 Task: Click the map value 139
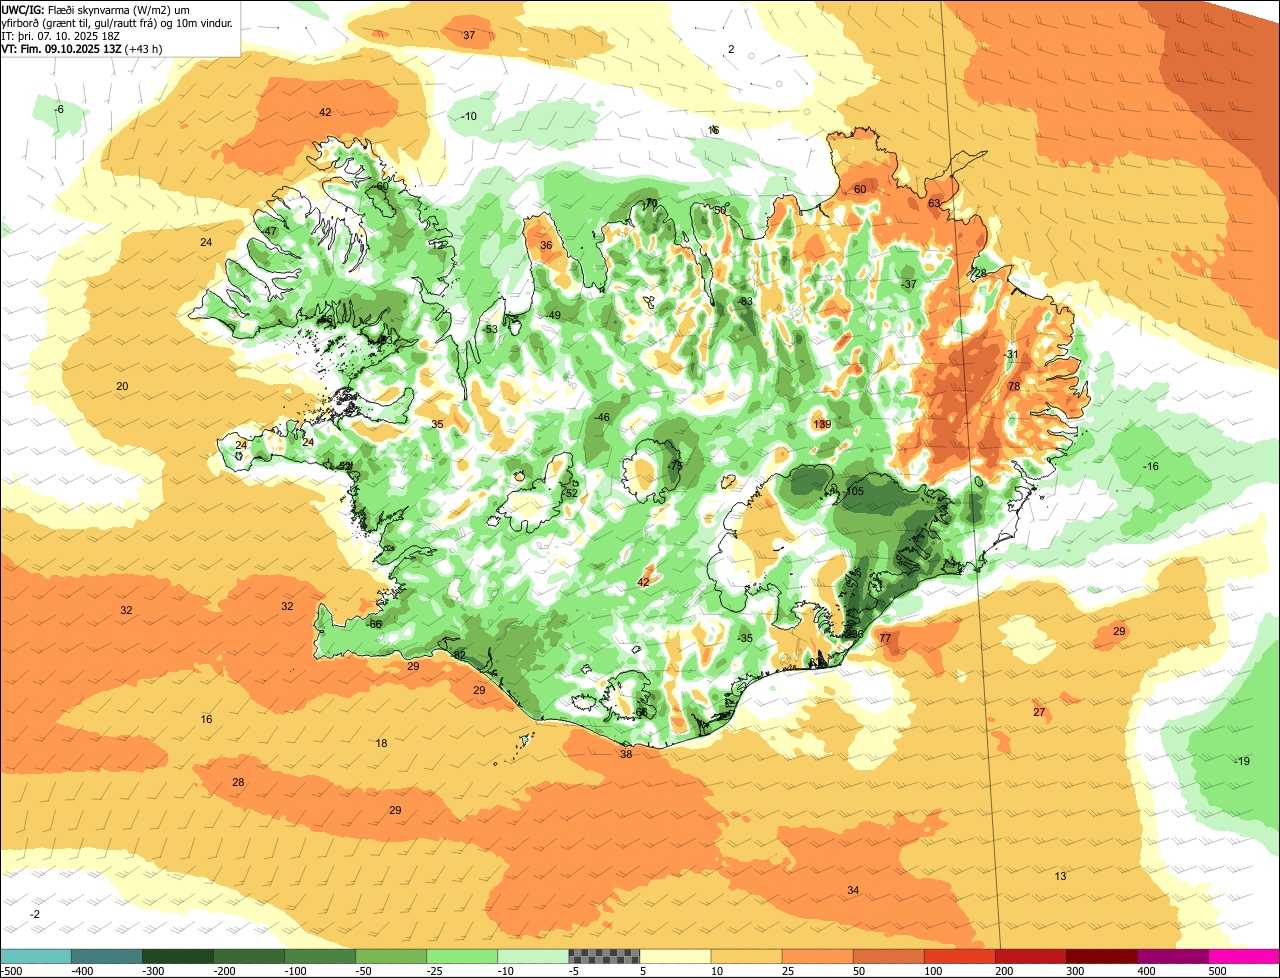(822, 425)
